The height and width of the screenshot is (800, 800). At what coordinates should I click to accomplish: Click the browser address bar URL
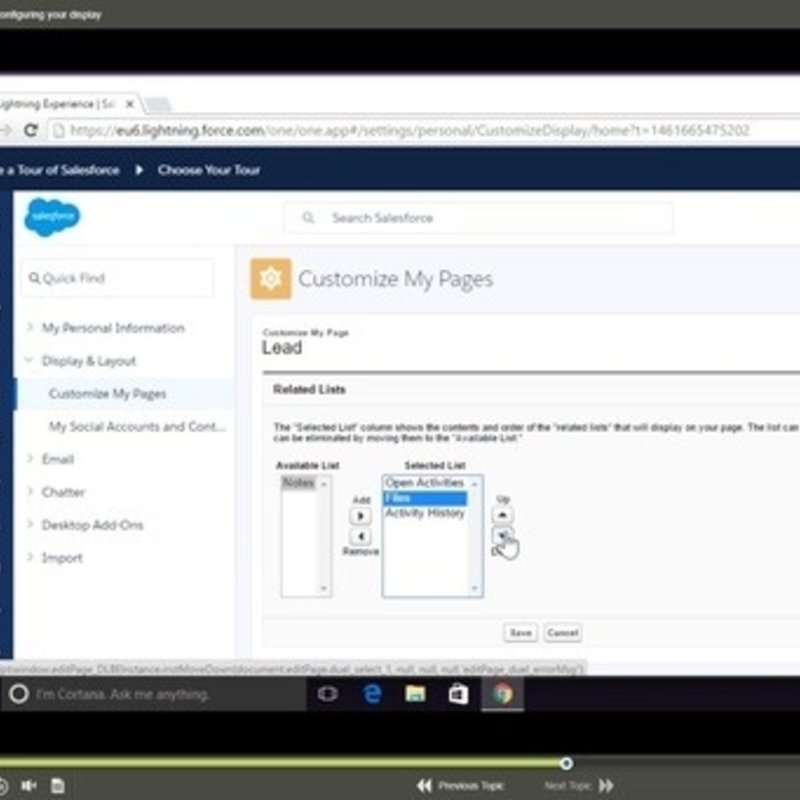coord(410,131)
